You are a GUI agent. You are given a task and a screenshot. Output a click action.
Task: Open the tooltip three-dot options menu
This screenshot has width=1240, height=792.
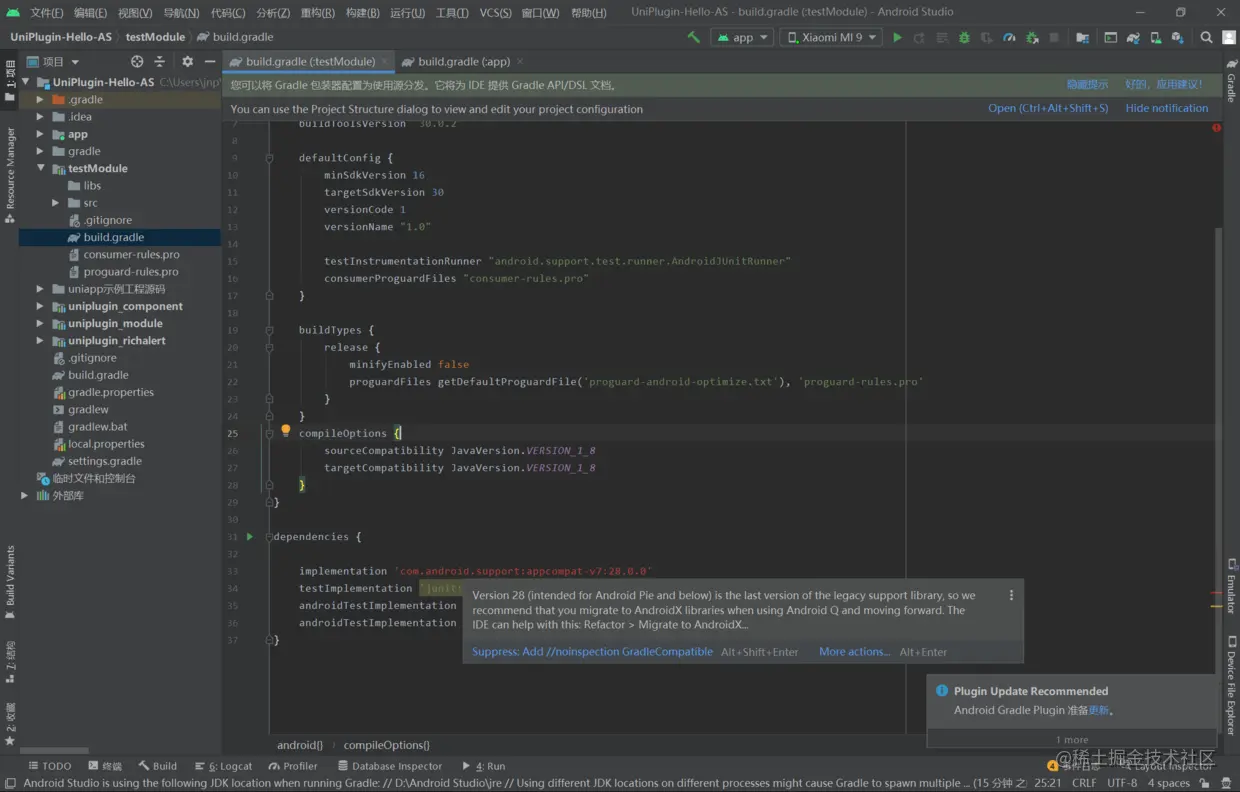coord(1011,595)
